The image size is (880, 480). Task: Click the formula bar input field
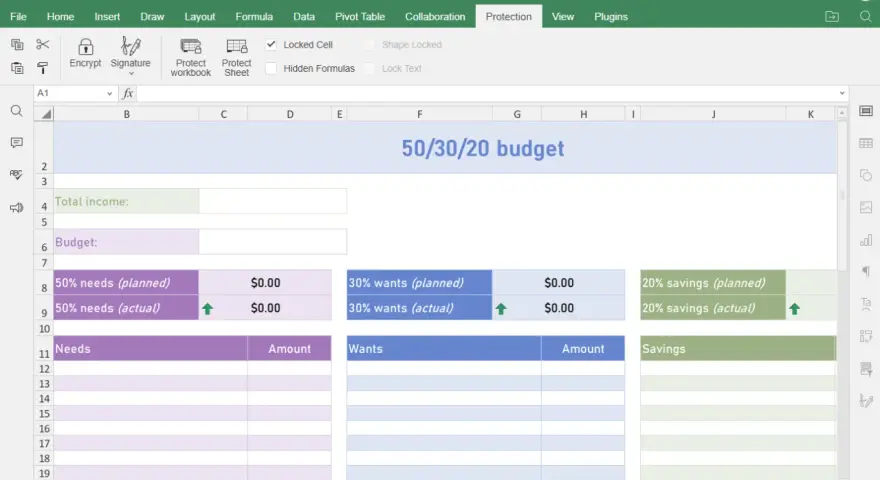[486, 93]
